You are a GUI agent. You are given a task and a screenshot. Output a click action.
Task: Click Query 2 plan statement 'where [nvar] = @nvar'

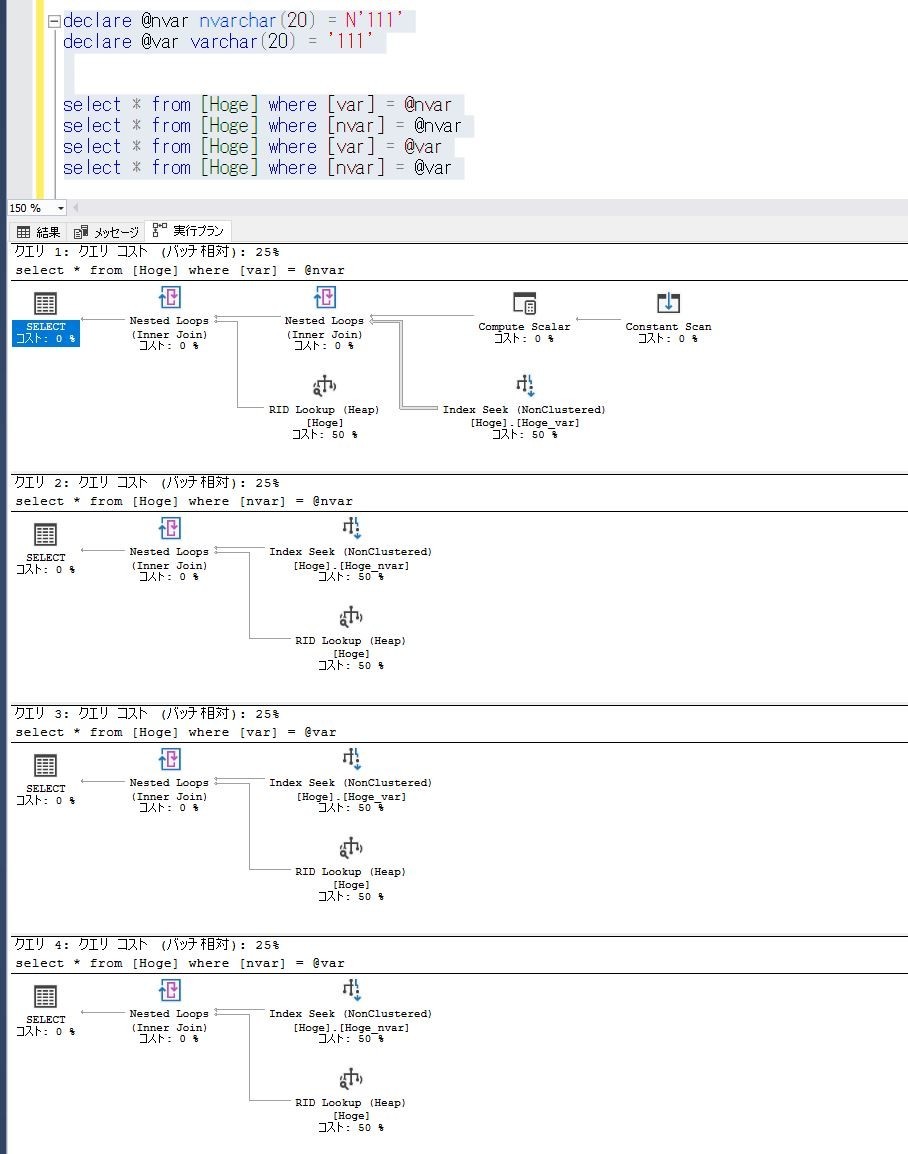pos(184,501)
